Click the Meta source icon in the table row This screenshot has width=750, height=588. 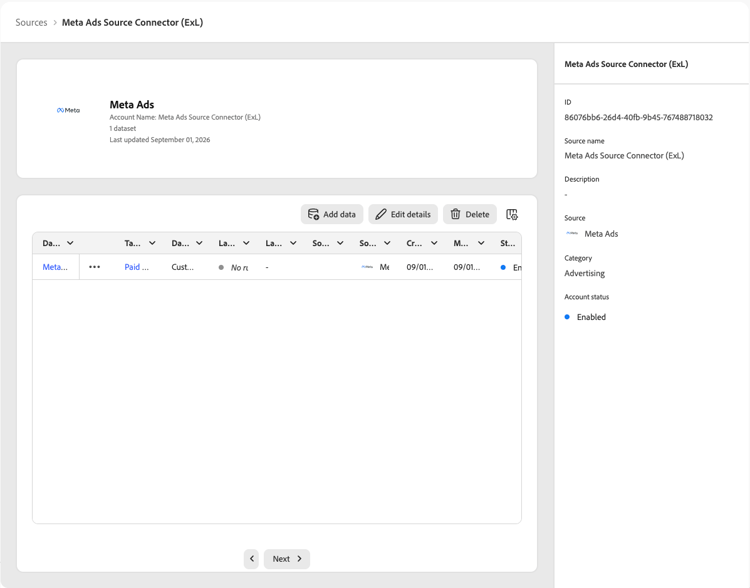coord(367,267)
